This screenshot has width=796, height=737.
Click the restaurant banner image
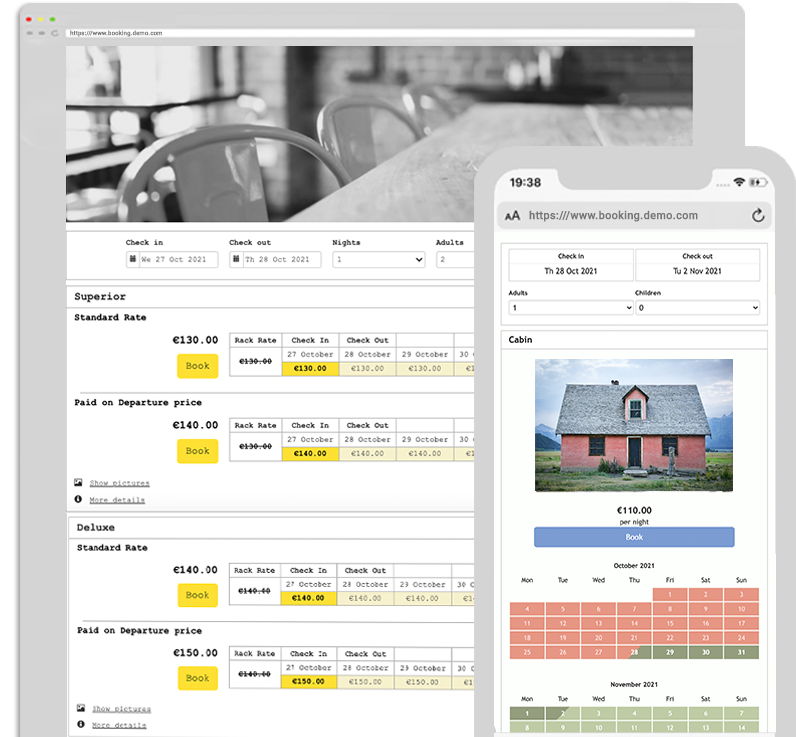point(379,134)
